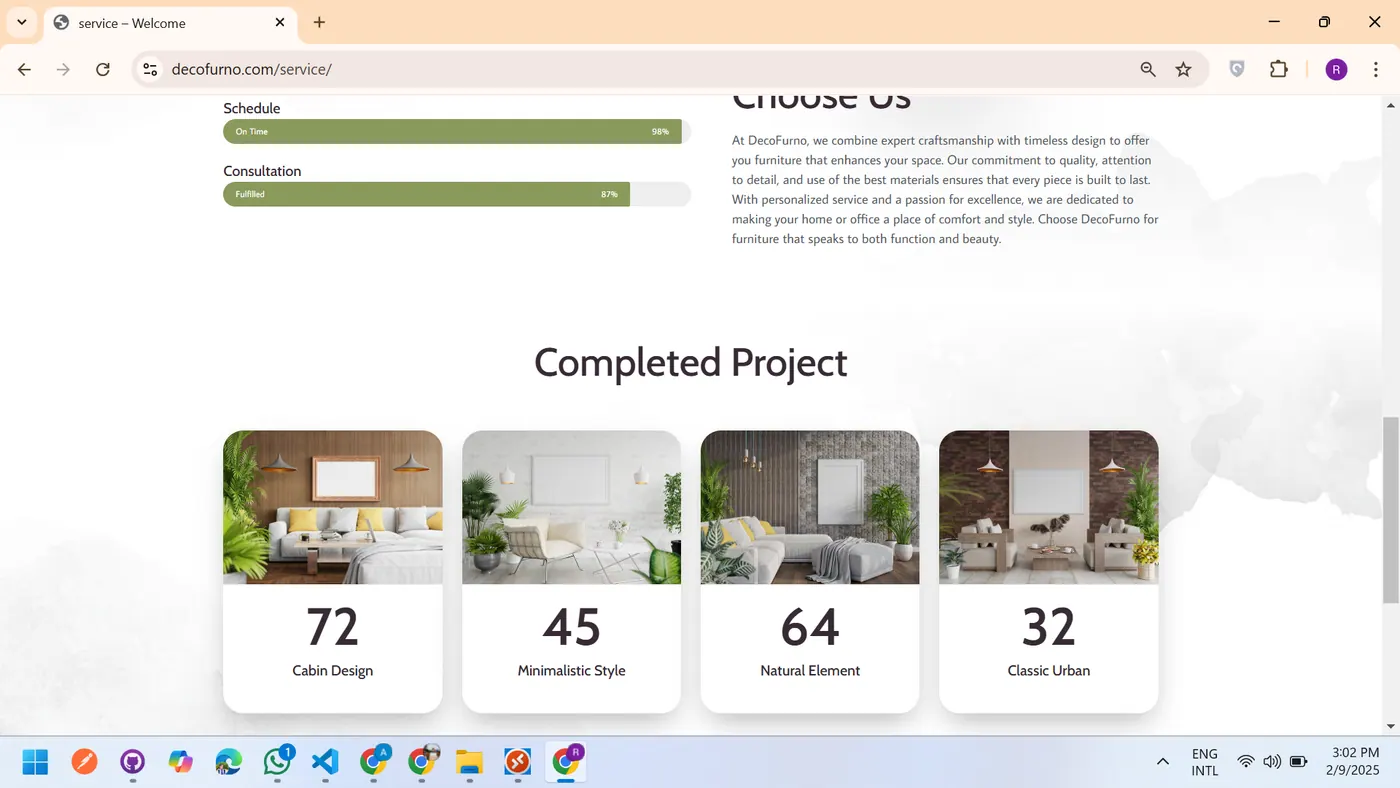Open WhatsApp from the taskbar
Image resolution: width=1400 pixels, height=788 pixels.
pyautogui.click(x=277, y=762)
